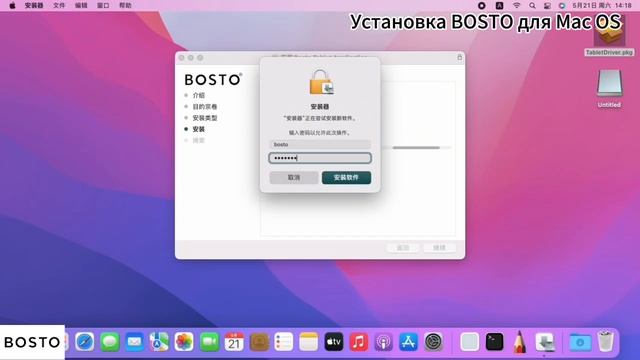Open Calendar showing 21 in Dock
The width and height of the screenshot is (640, 360).
pyautogui.click(x=234, y=342)
